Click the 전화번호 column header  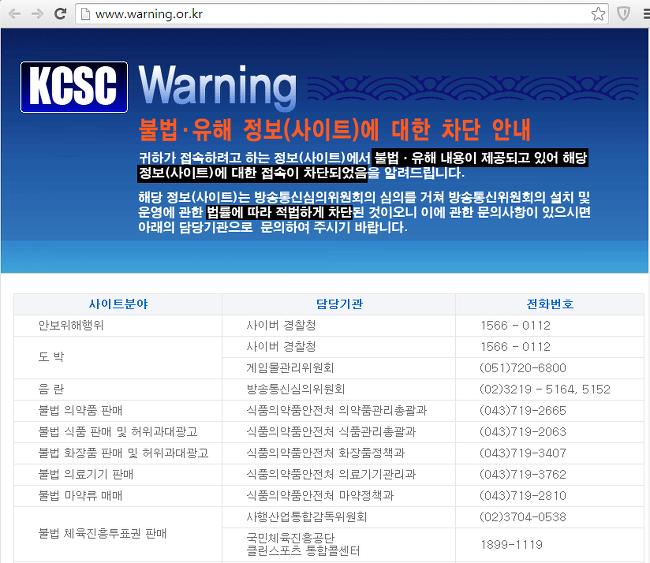tap(550, 304)
